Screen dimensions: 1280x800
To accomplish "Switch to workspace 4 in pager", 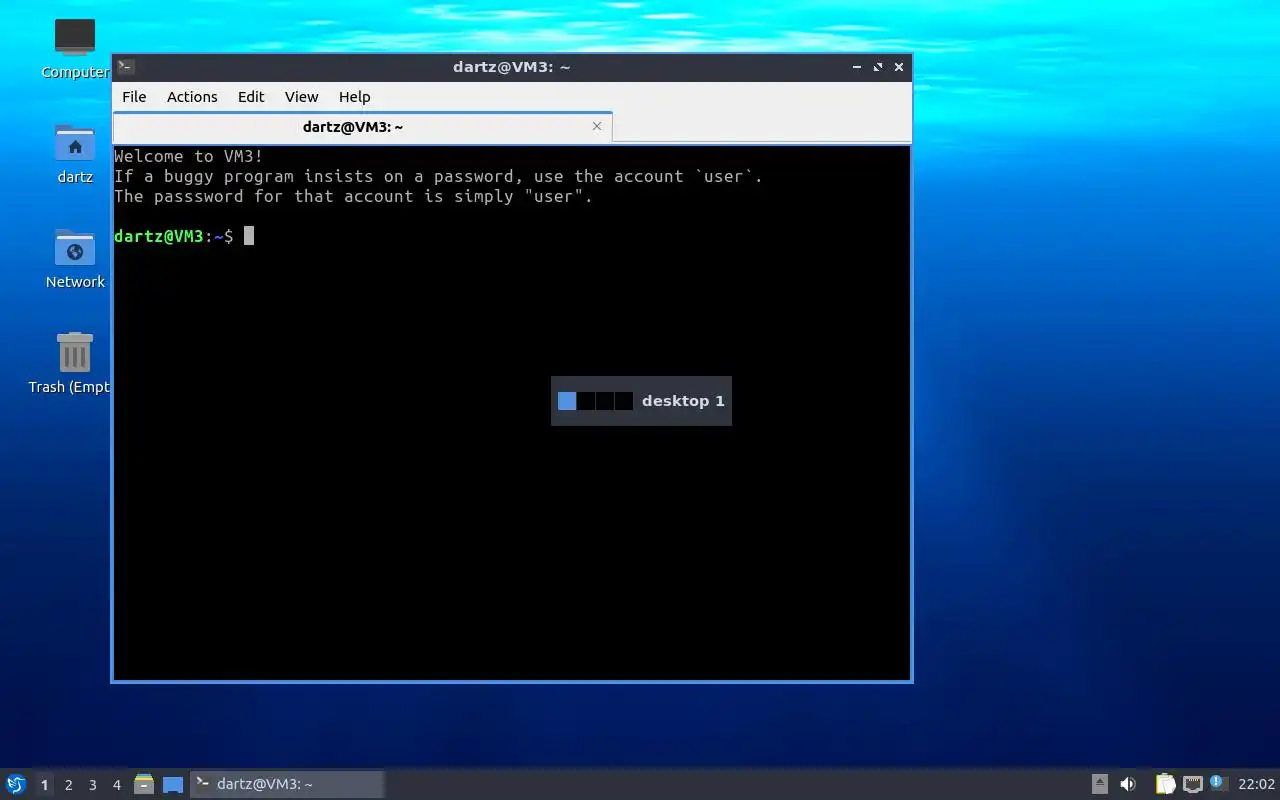I will [x=116, y=785].
